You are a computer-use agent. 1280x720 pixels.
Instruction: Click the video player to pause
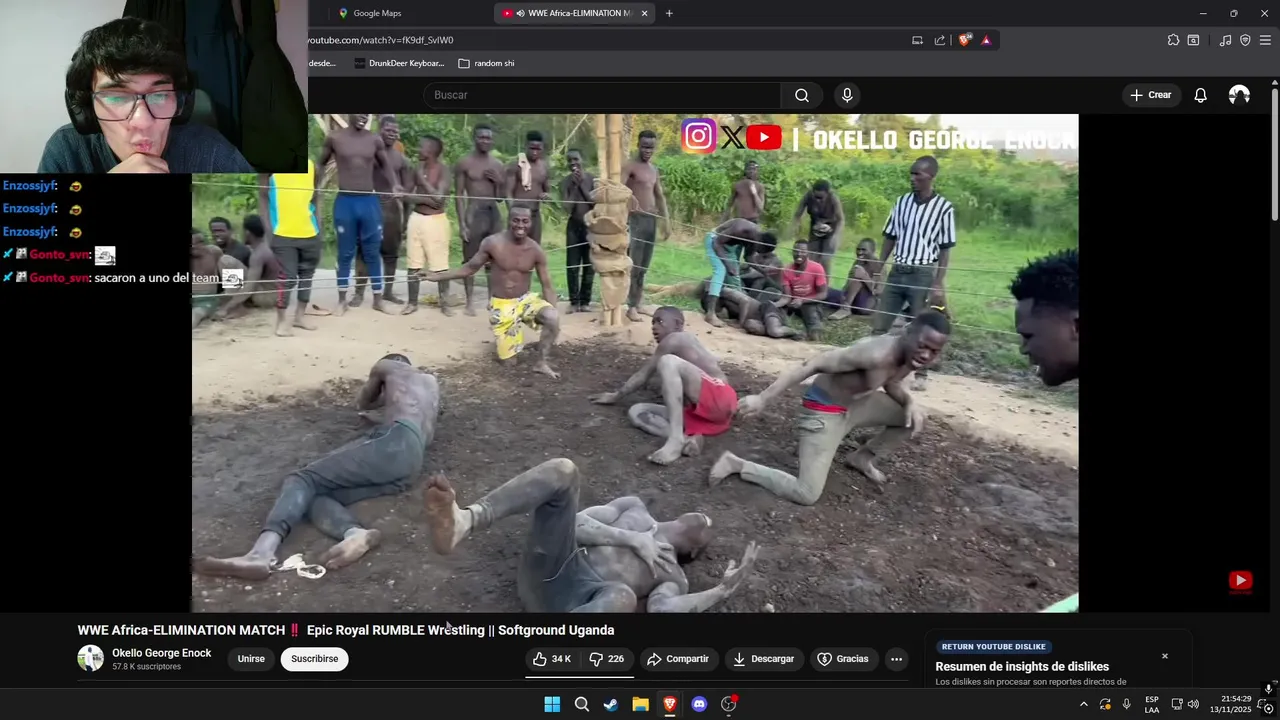tap(635, 362)
